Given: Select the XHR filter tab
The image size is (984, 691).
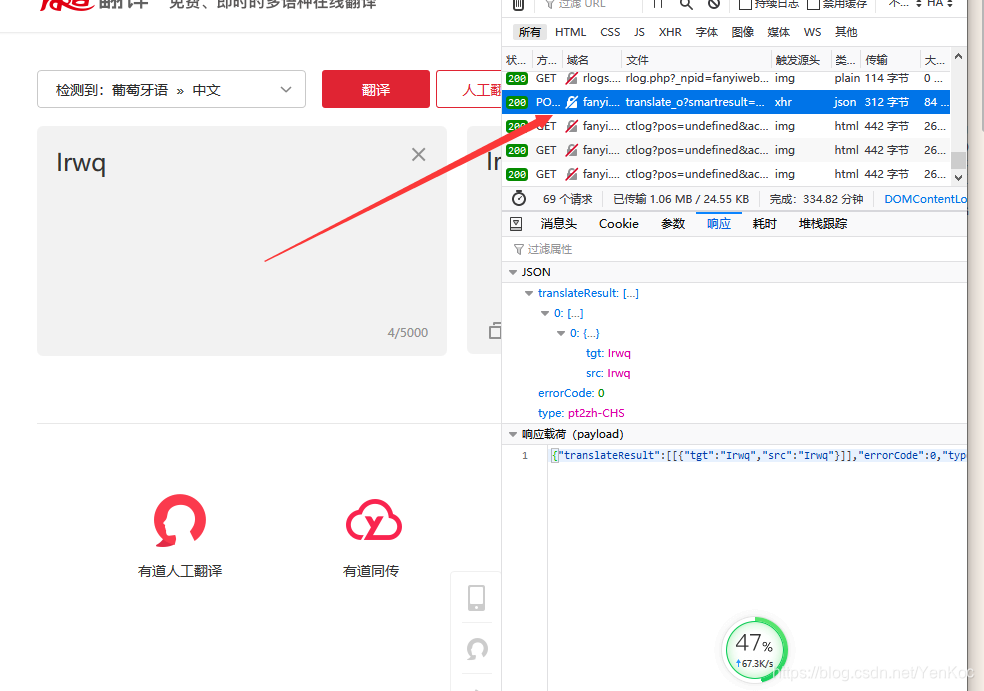Looking at the screenshot, I should pos(670,32).
